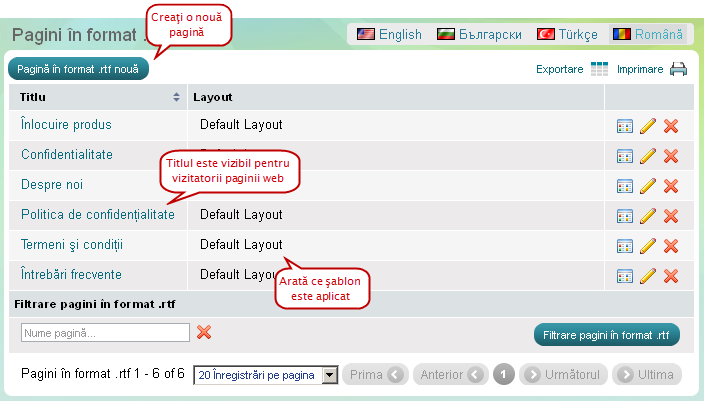Create a new .rtf page button

[x=78, y=69]
